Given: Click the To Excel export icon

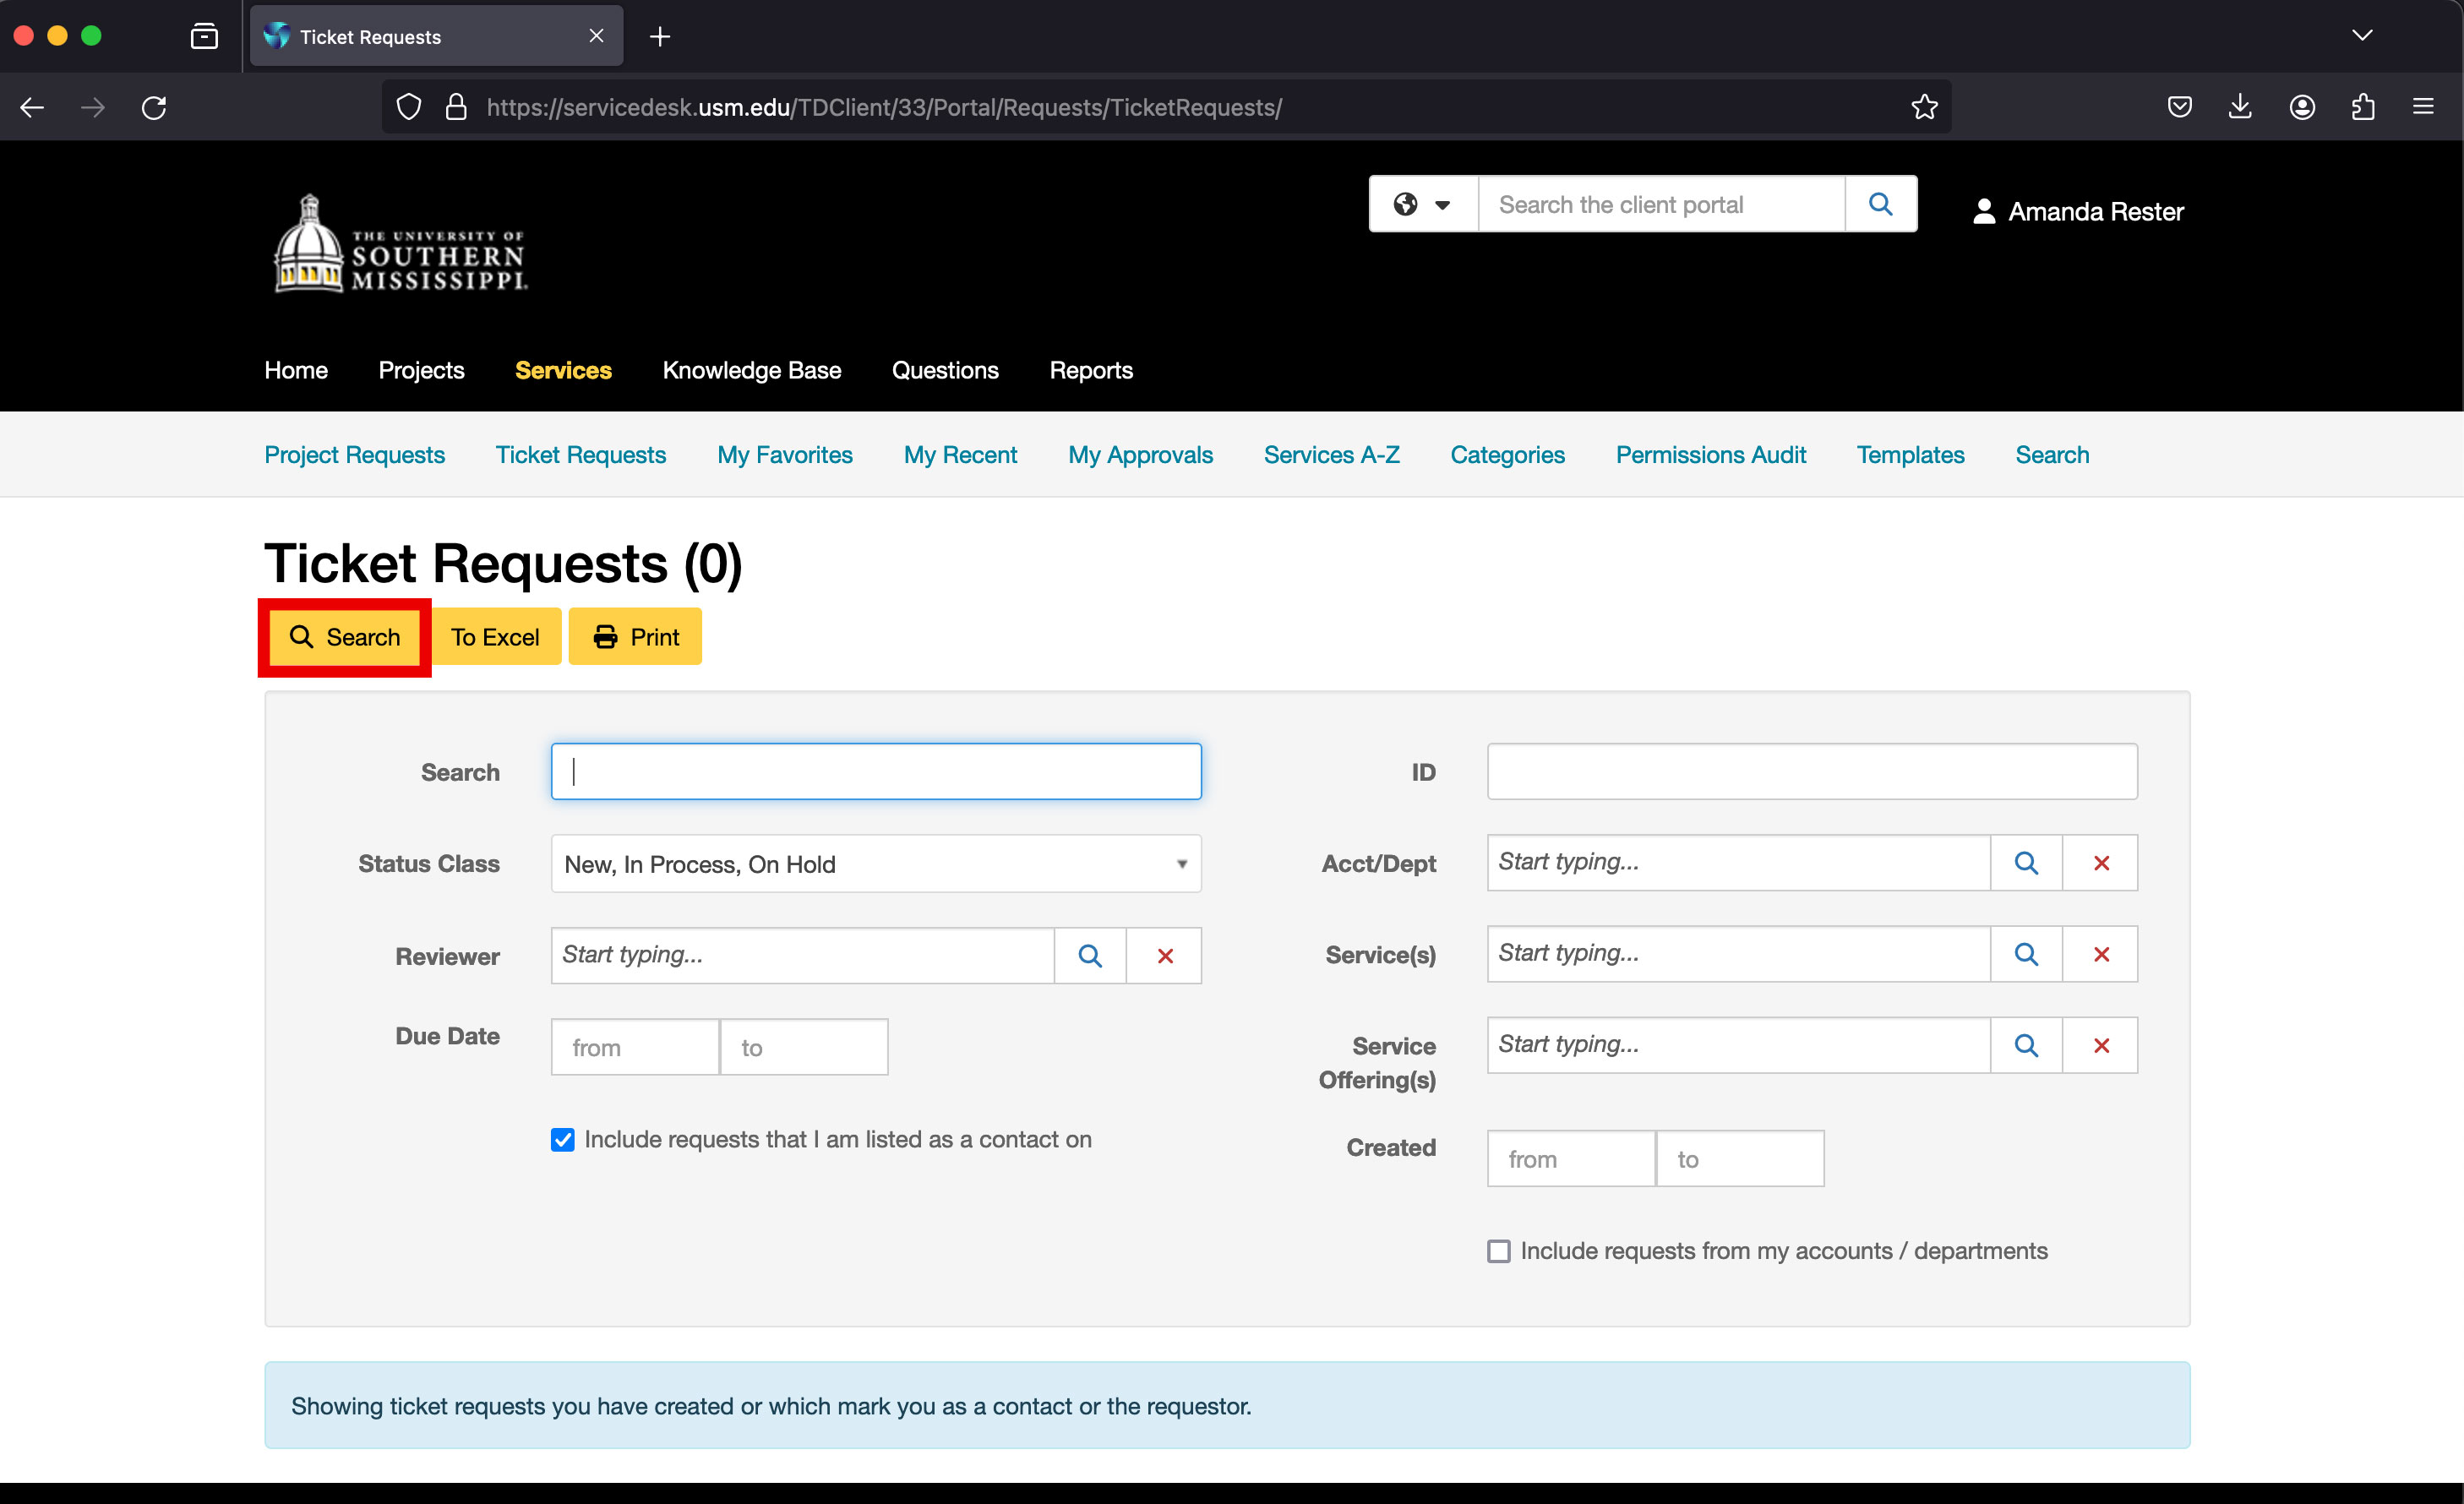Looking at the screenshot, I should click(x=496, y=637).
